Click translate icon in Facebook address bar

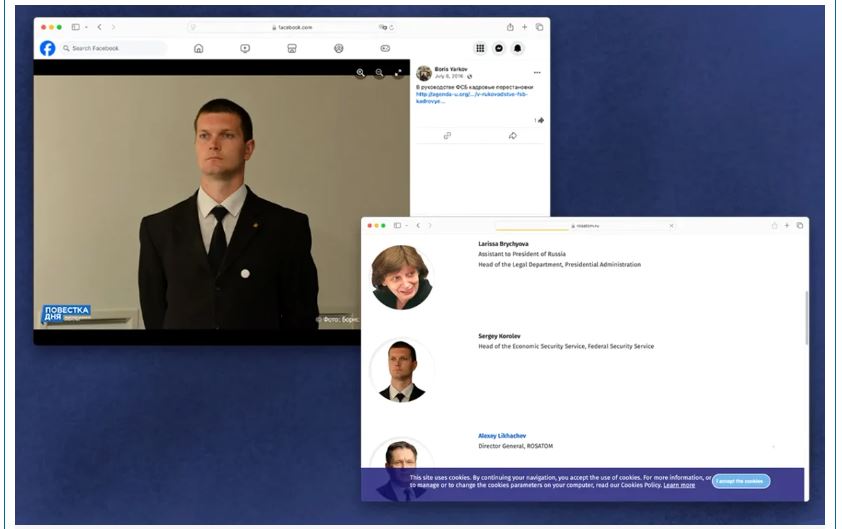(x=382, y=27)
